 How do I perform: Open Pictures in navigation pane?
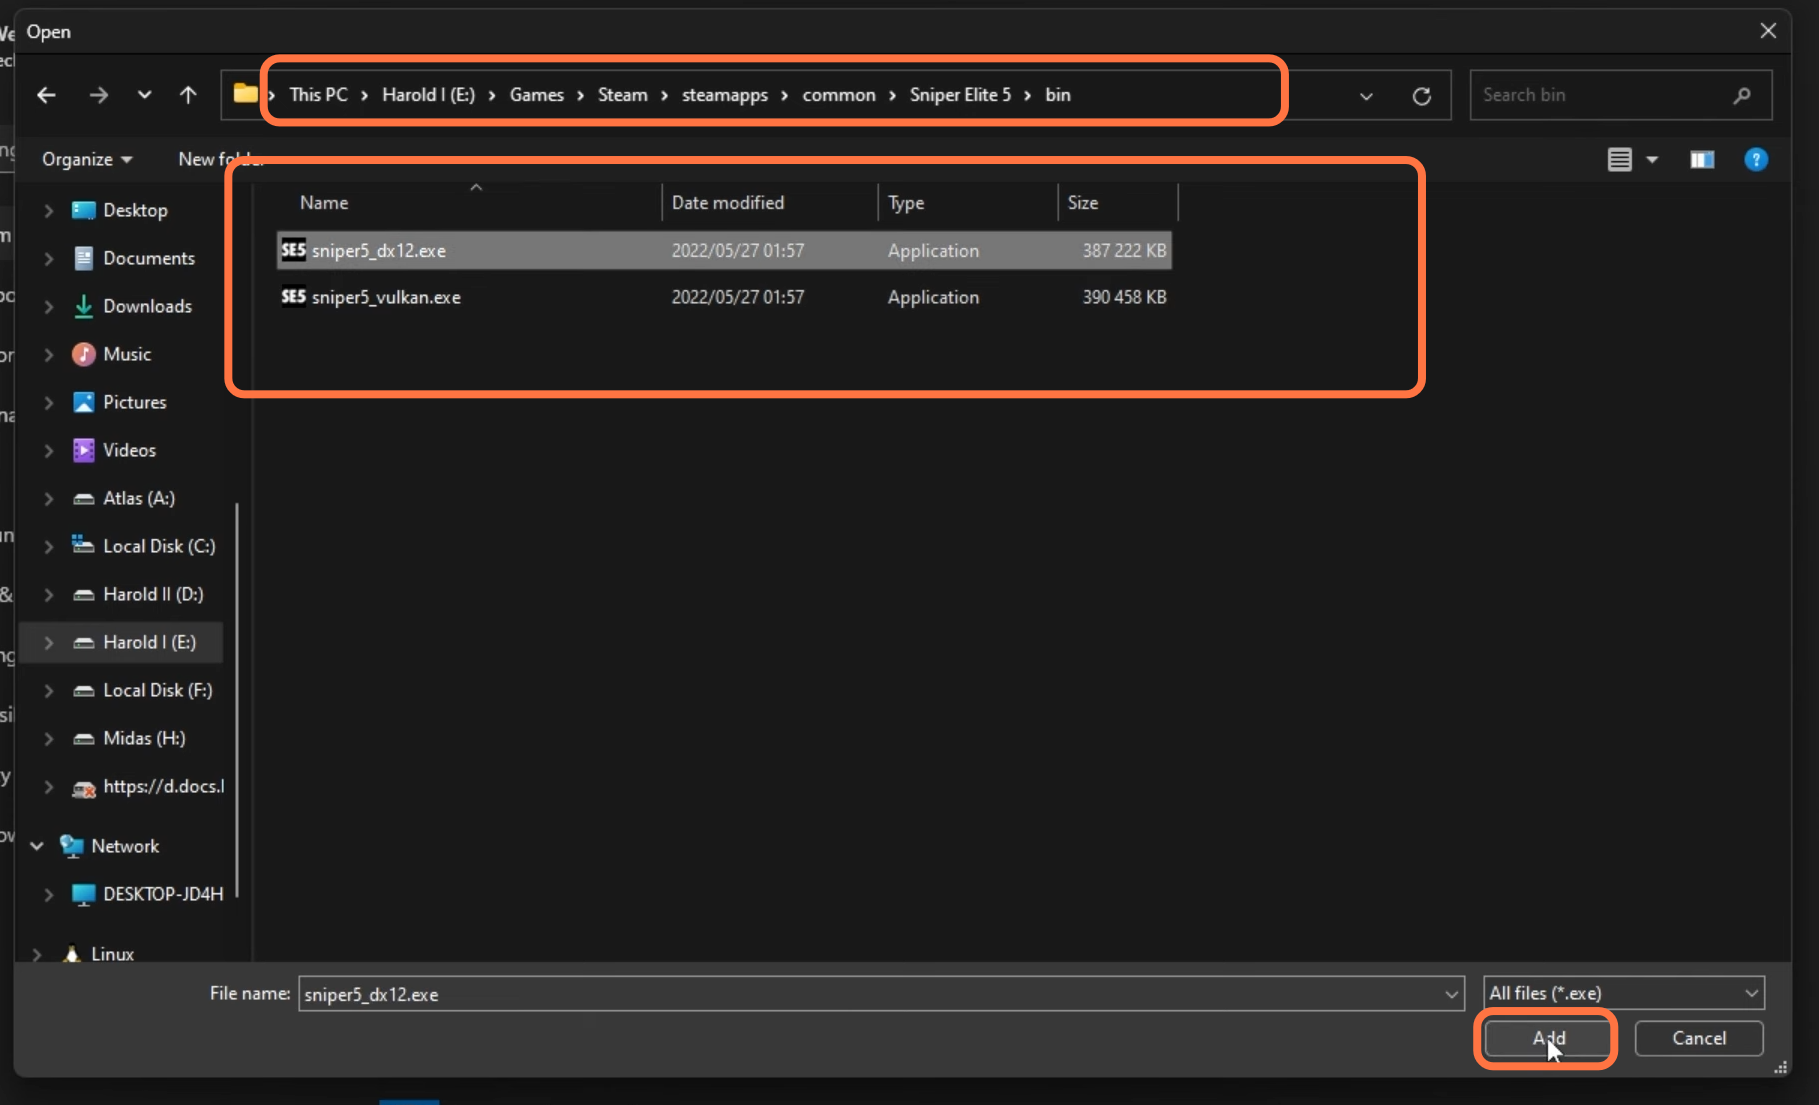[x=134, y=402]
